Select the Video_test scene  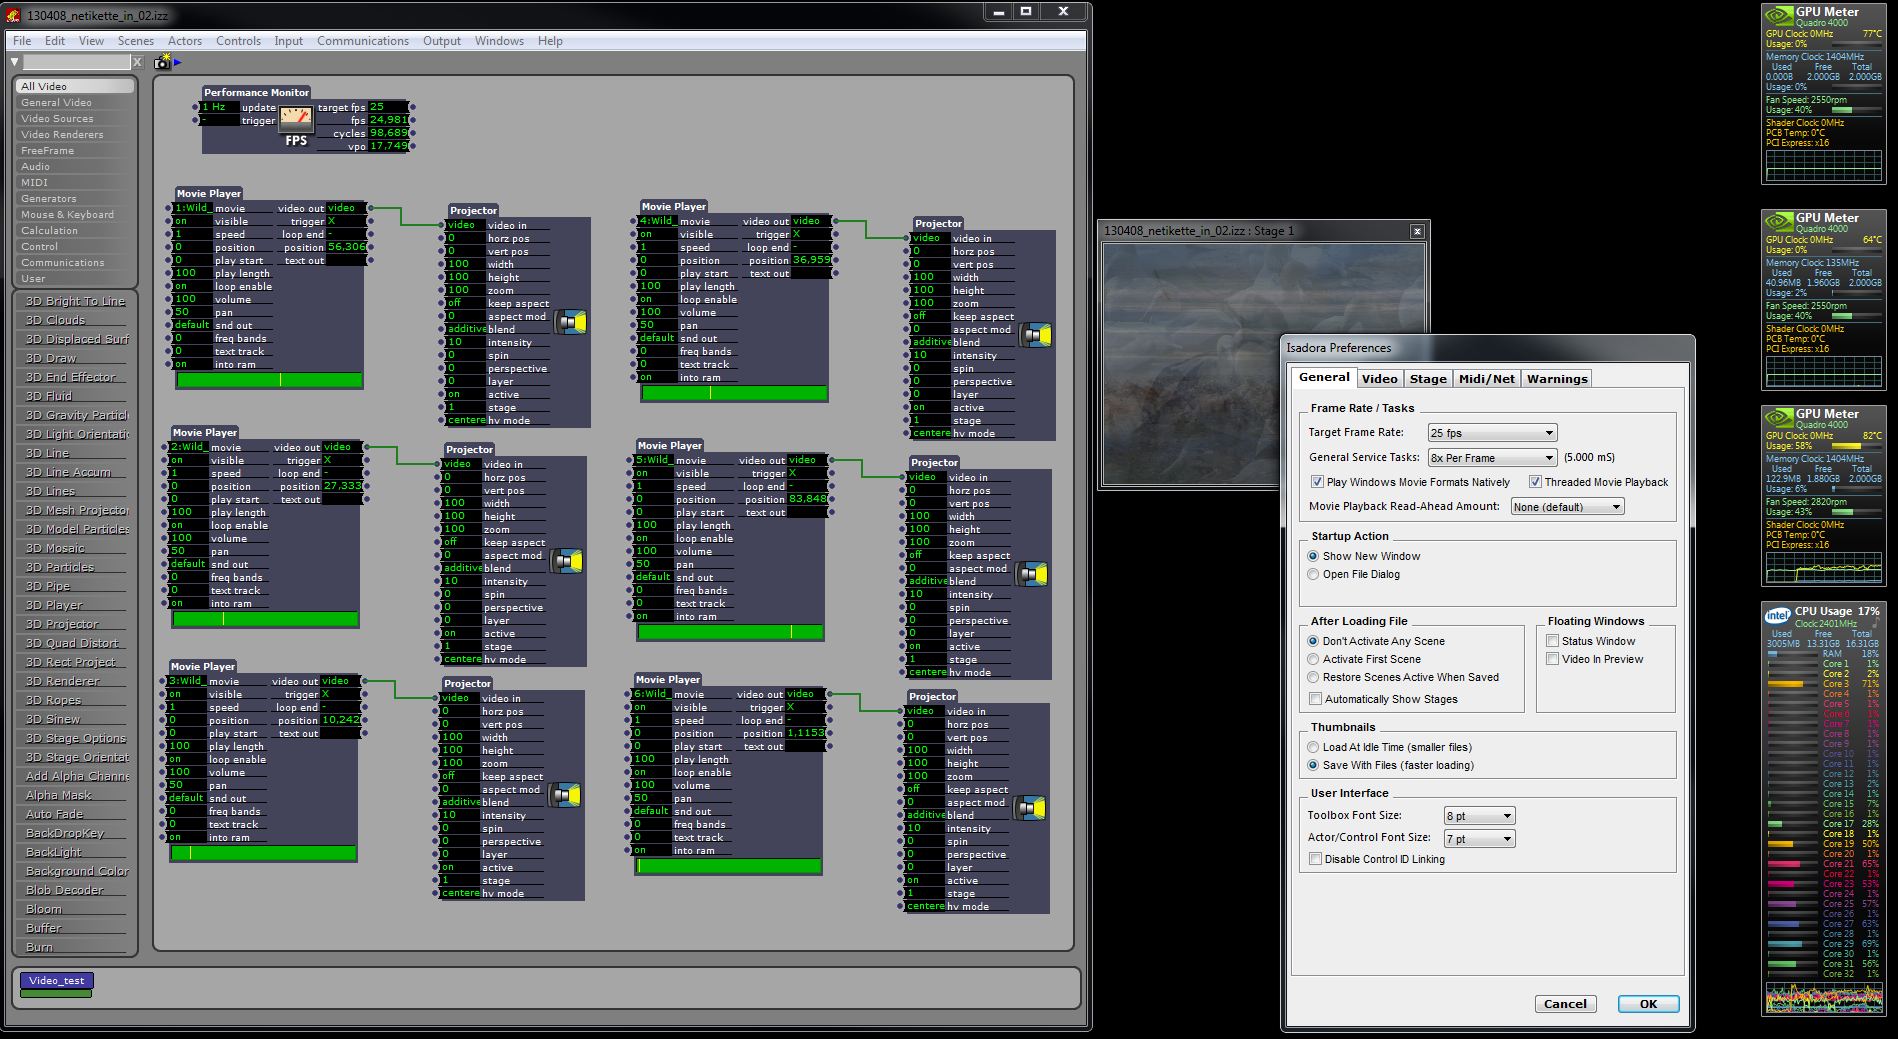[x=56, y=981]
